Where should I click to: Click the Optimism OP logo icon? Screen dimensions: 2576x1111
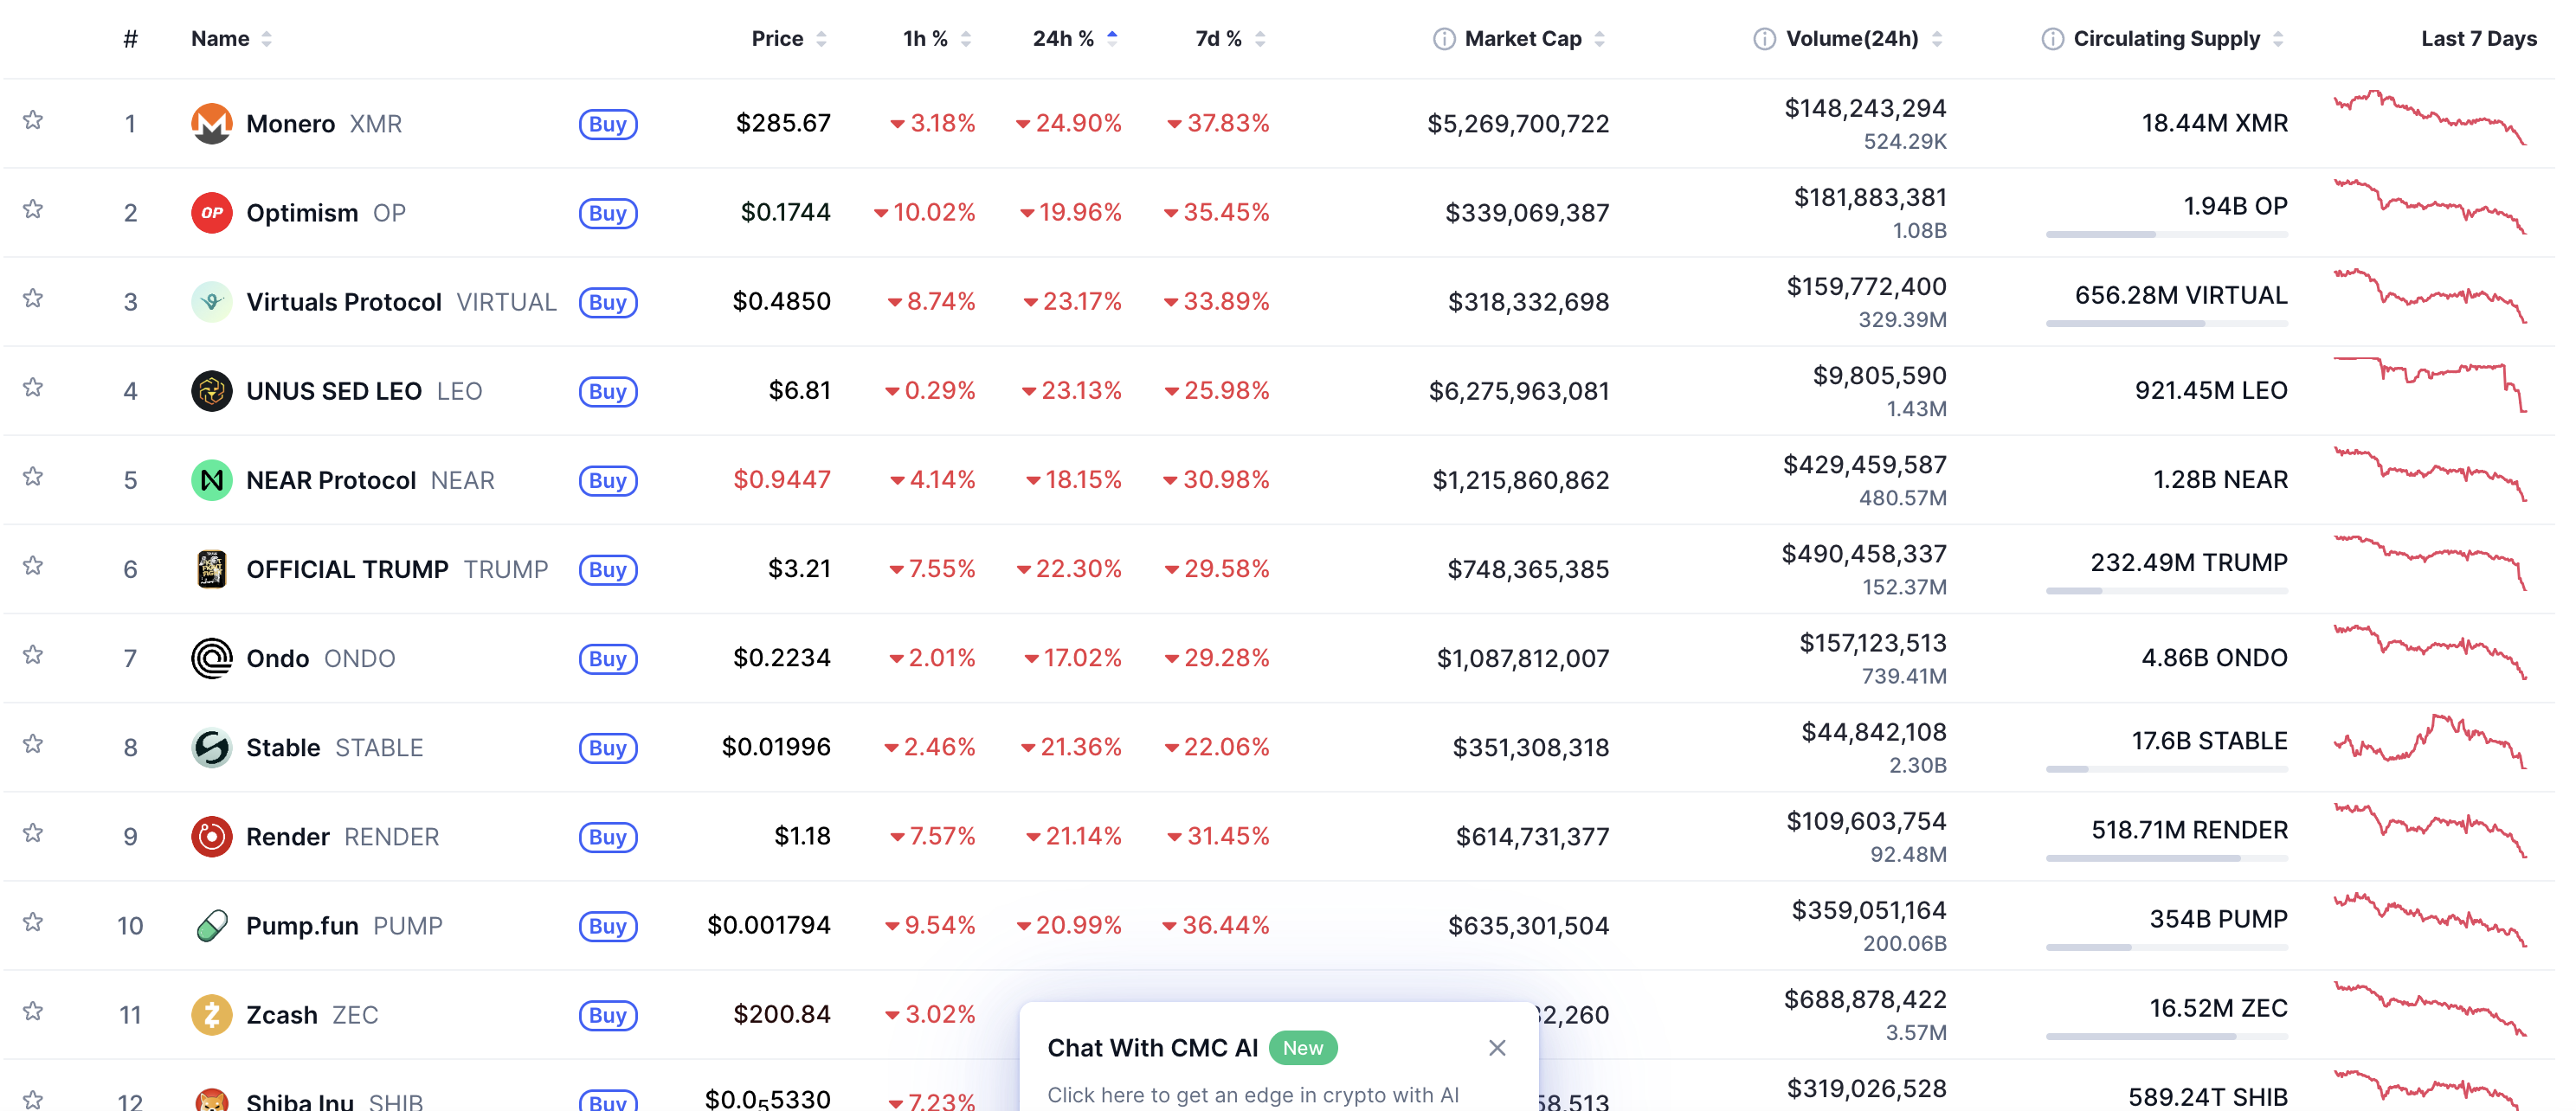point(211,212)
